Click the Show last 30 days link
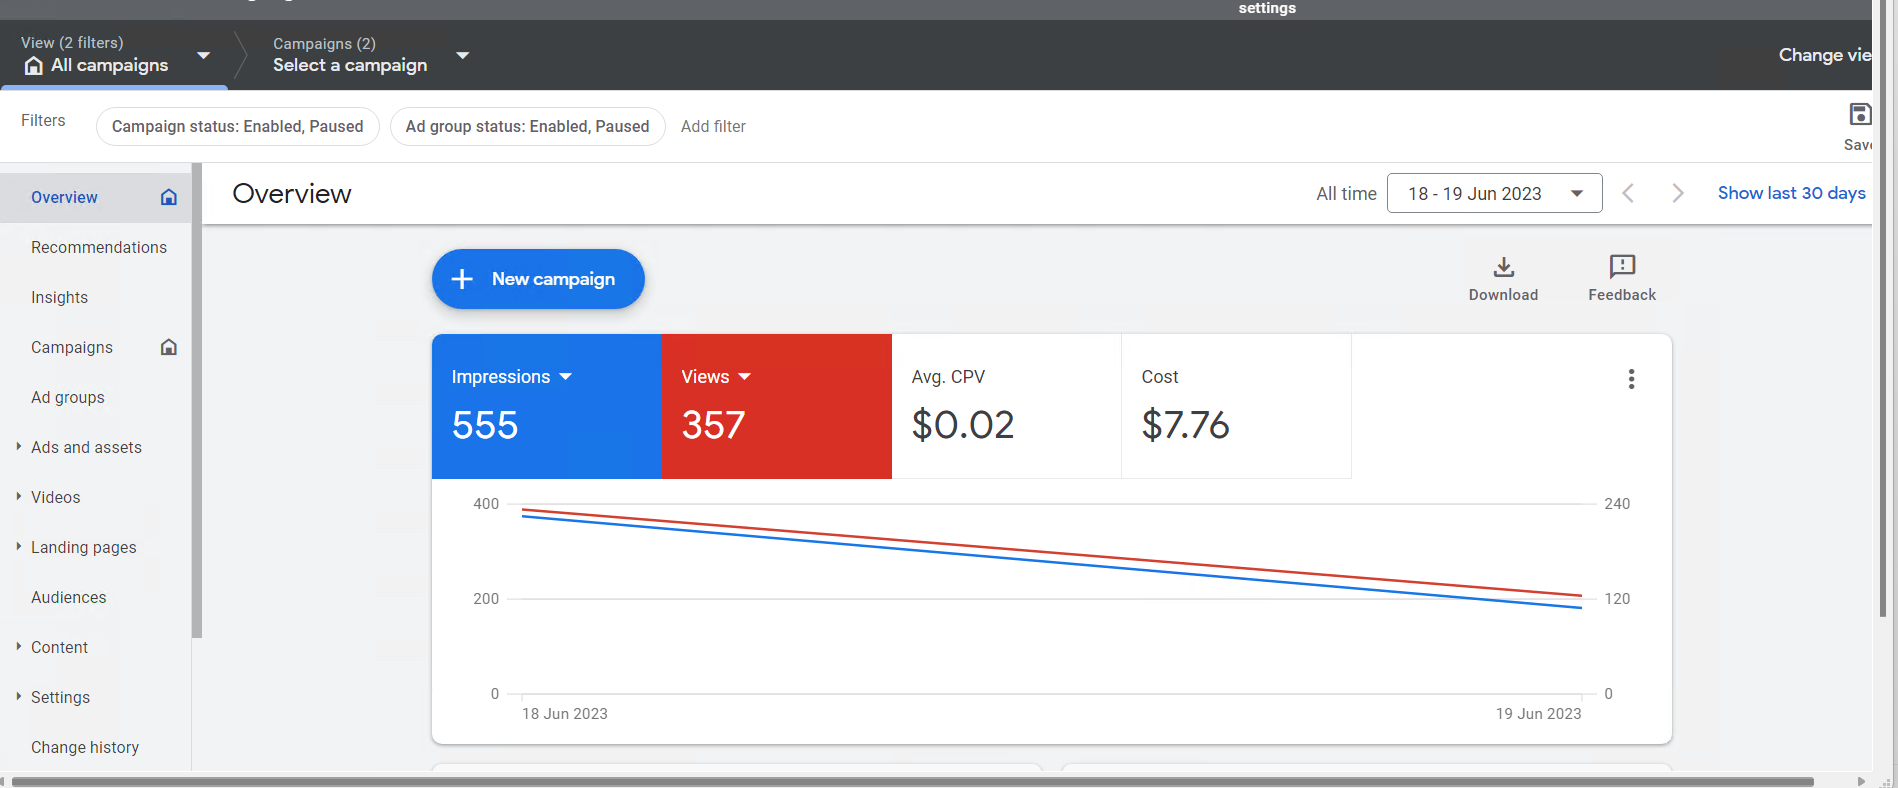 click(x=1791, y=193)
